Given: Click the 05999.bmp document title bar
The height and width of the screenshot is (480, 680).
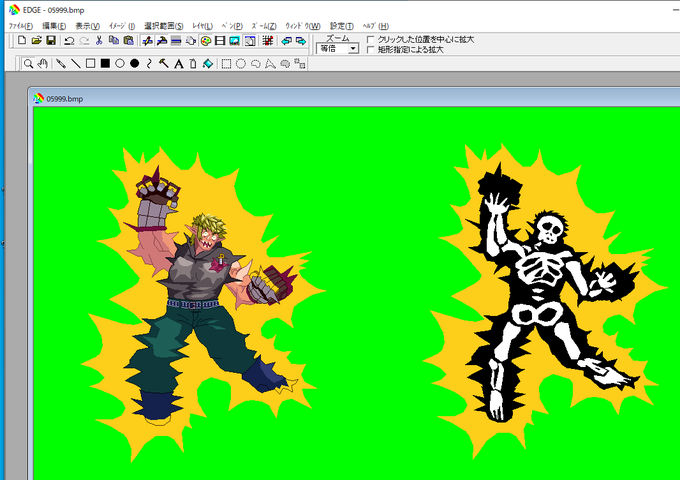Looking at the screenshot, I should [x=356, y=98].
